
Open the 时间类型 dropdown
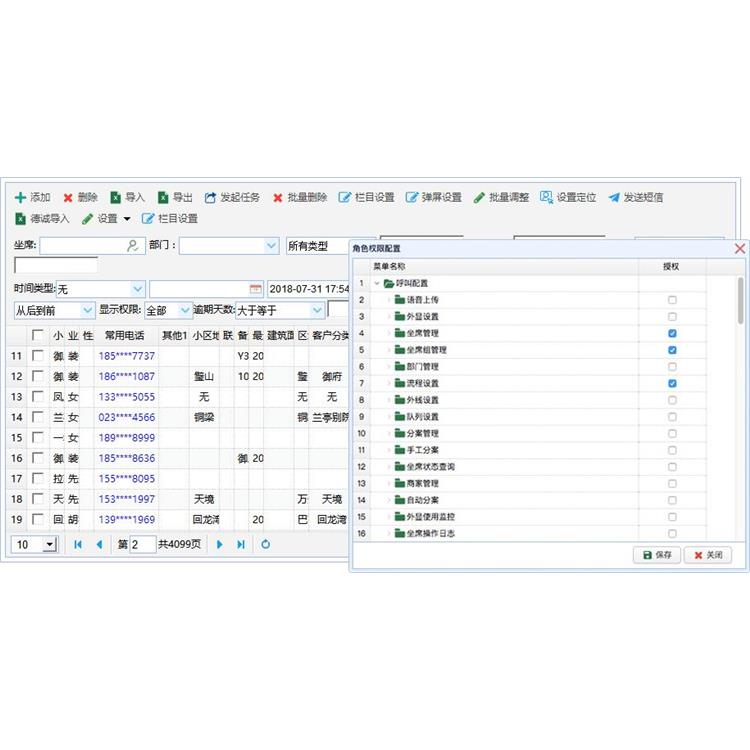click(138, 289)
